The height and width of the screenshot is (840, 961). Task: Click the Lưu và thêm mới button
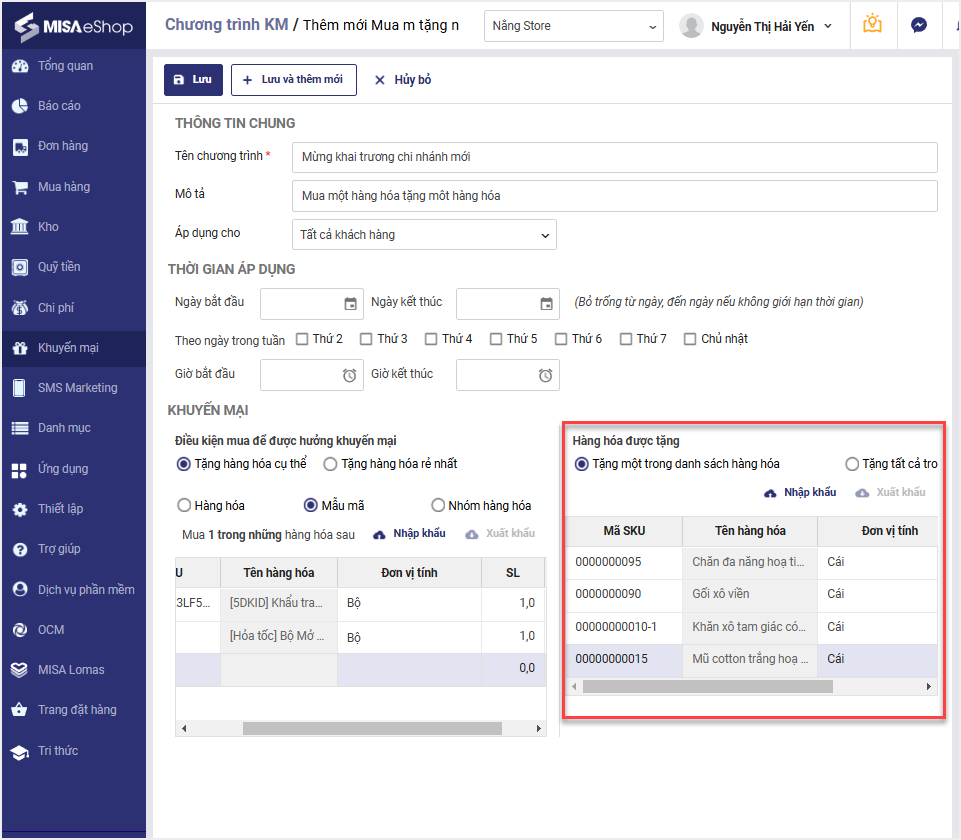[294, 80]
